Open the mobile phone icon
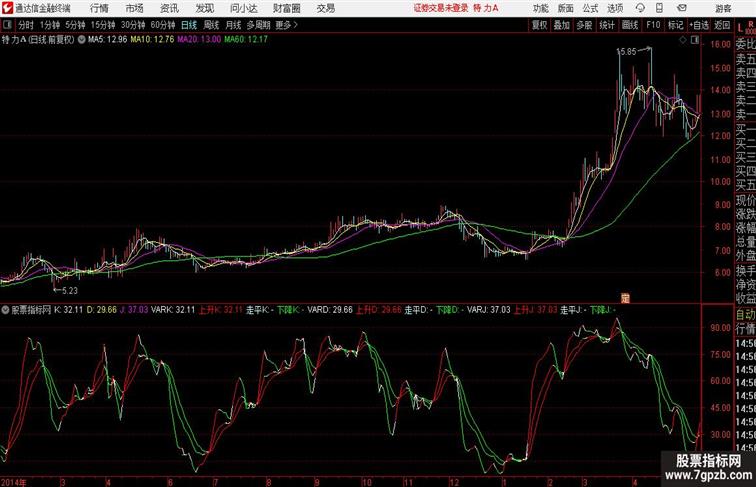Viewport: 756px width, 487px height. (x=659, y=8)
